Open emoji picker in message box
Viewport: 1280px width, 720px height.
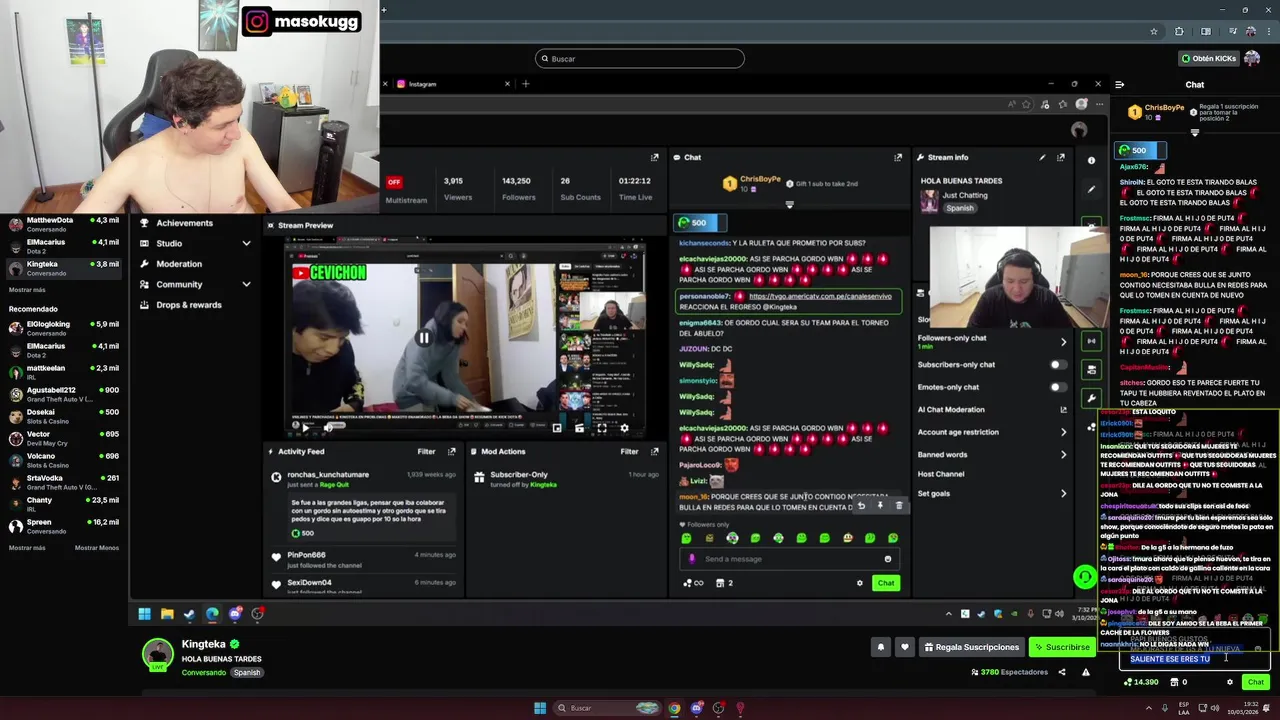887,559
